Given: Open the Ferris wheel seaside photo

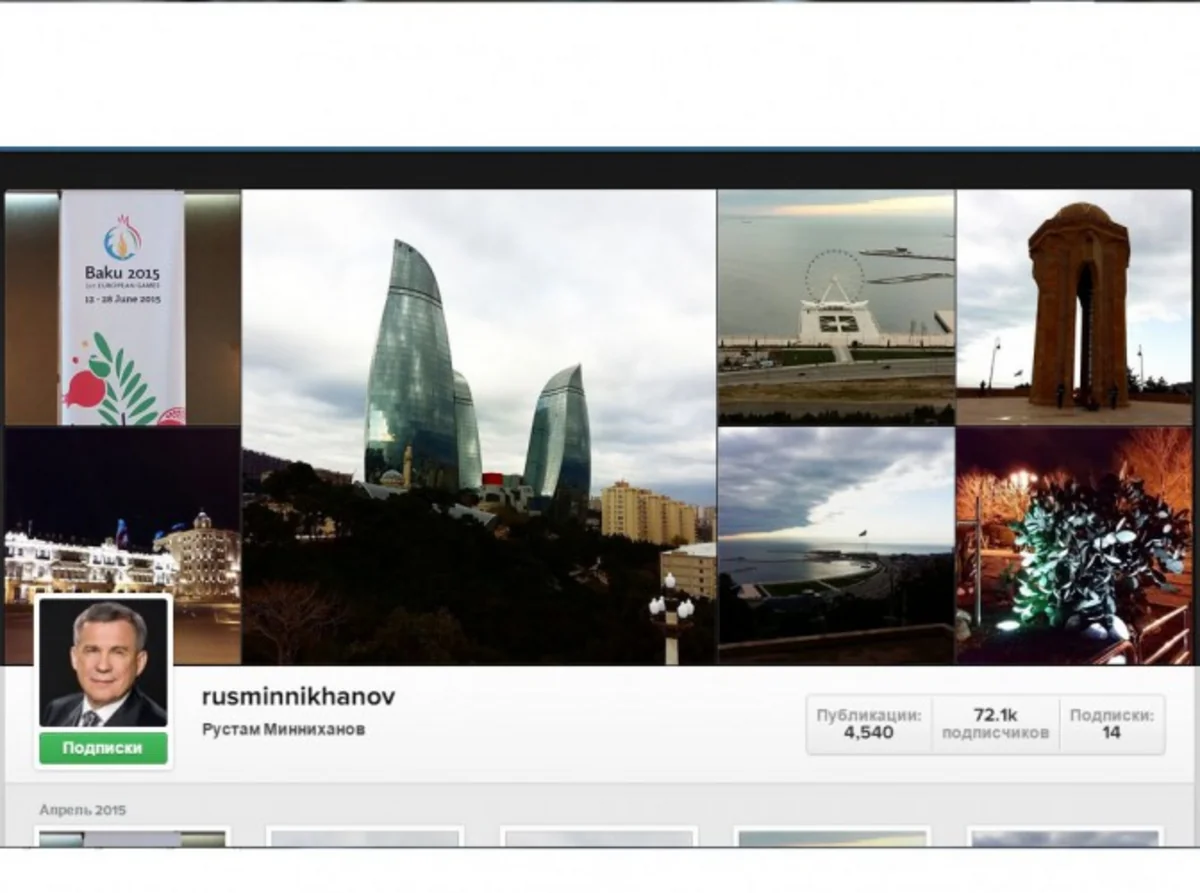Looking at the screenshot, I should click(x=836, y=308).
